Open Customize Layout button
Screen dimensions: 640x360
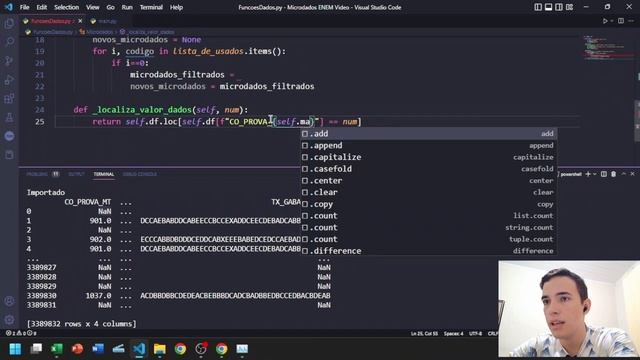569,7
